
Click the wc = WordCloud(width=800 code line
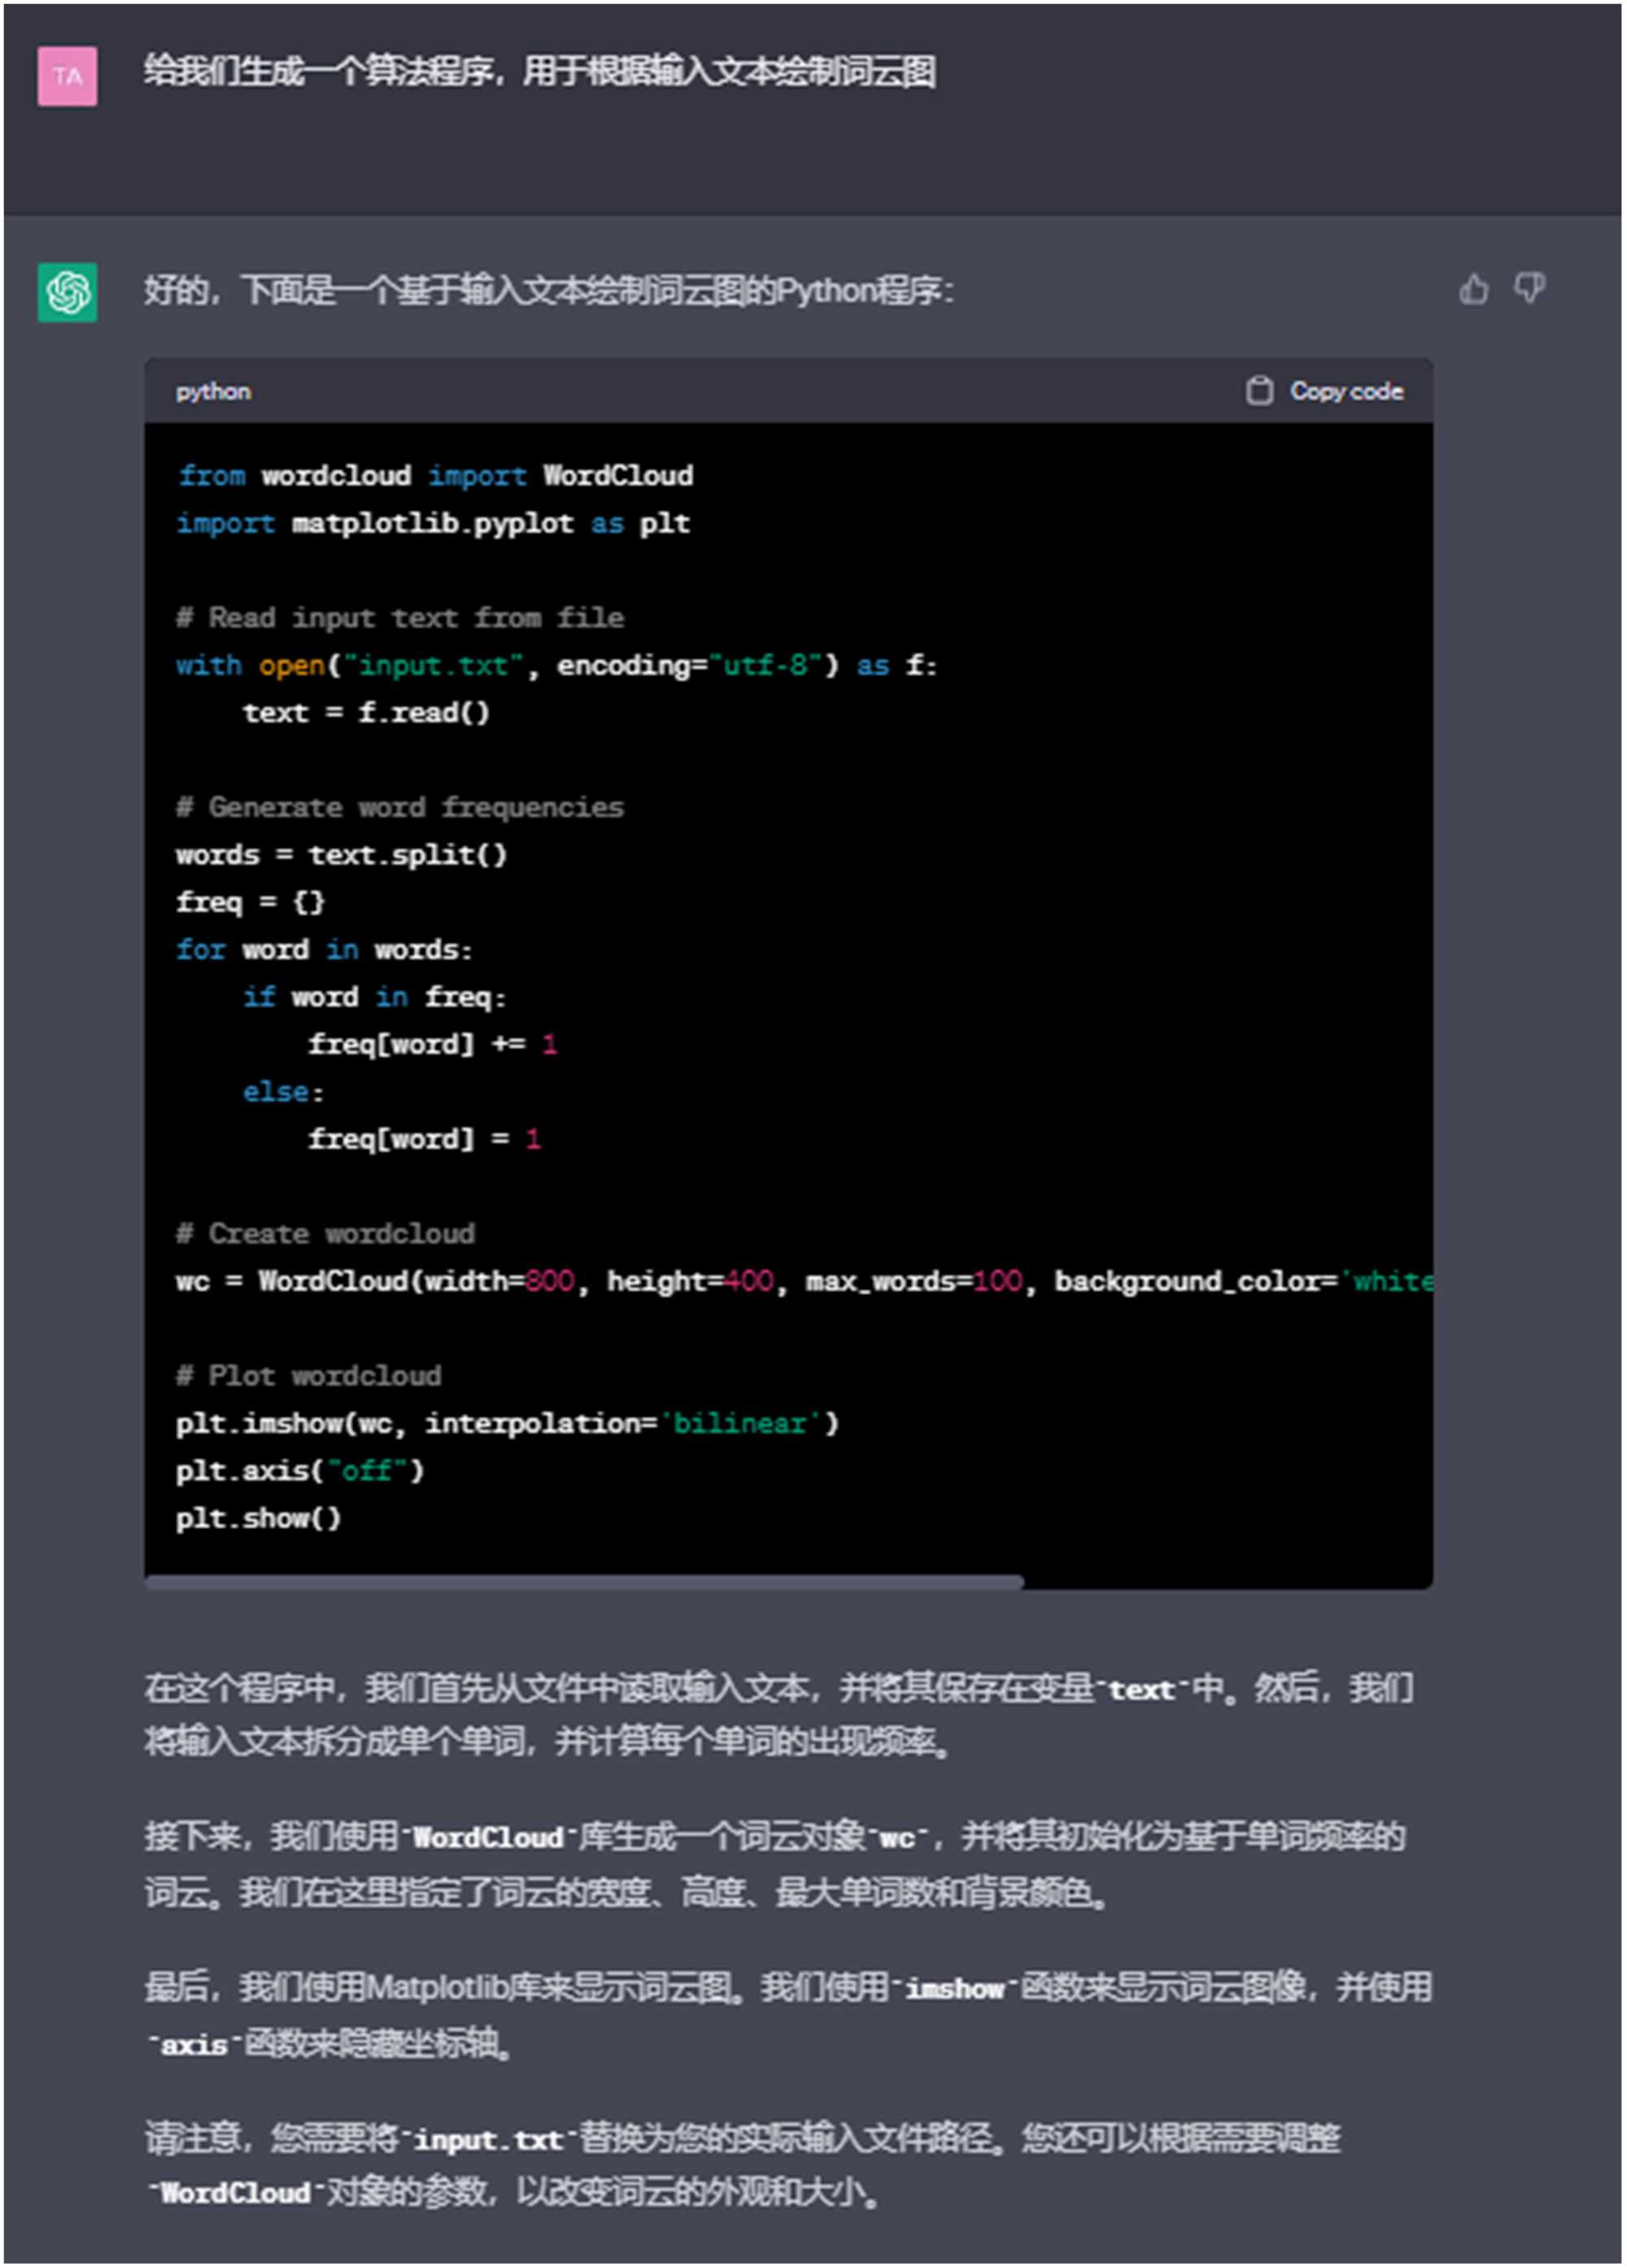[700, 1281]
